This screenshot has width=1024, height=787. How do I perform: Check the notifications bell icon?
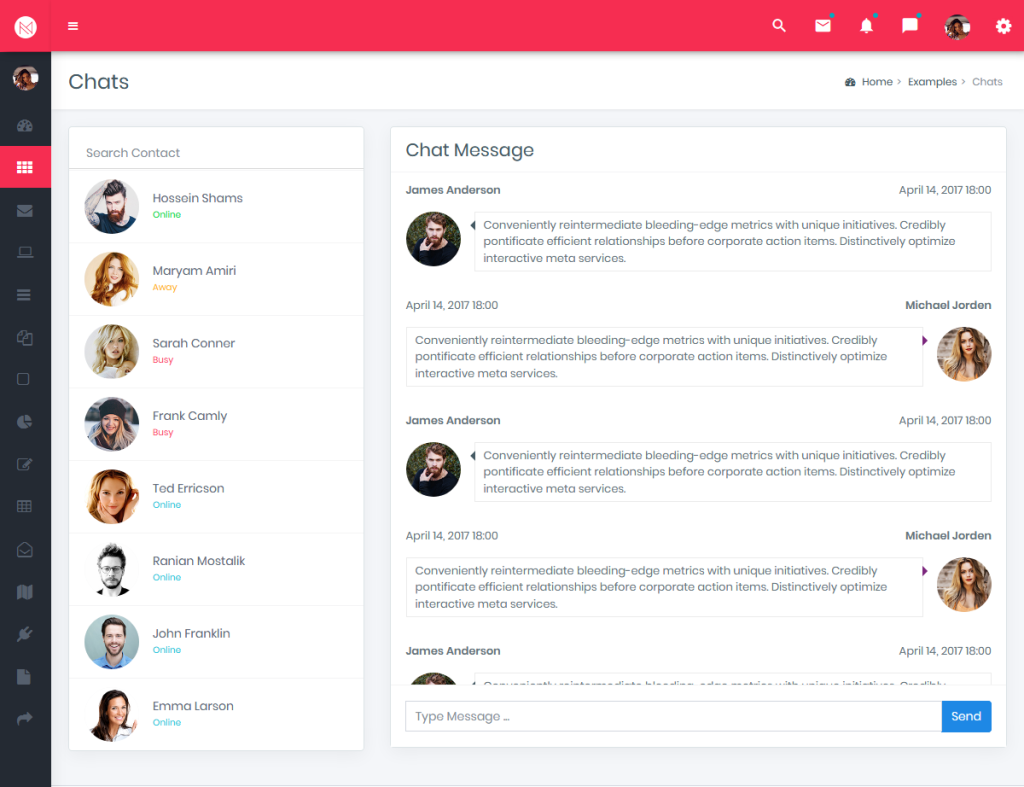pos(866,26)
